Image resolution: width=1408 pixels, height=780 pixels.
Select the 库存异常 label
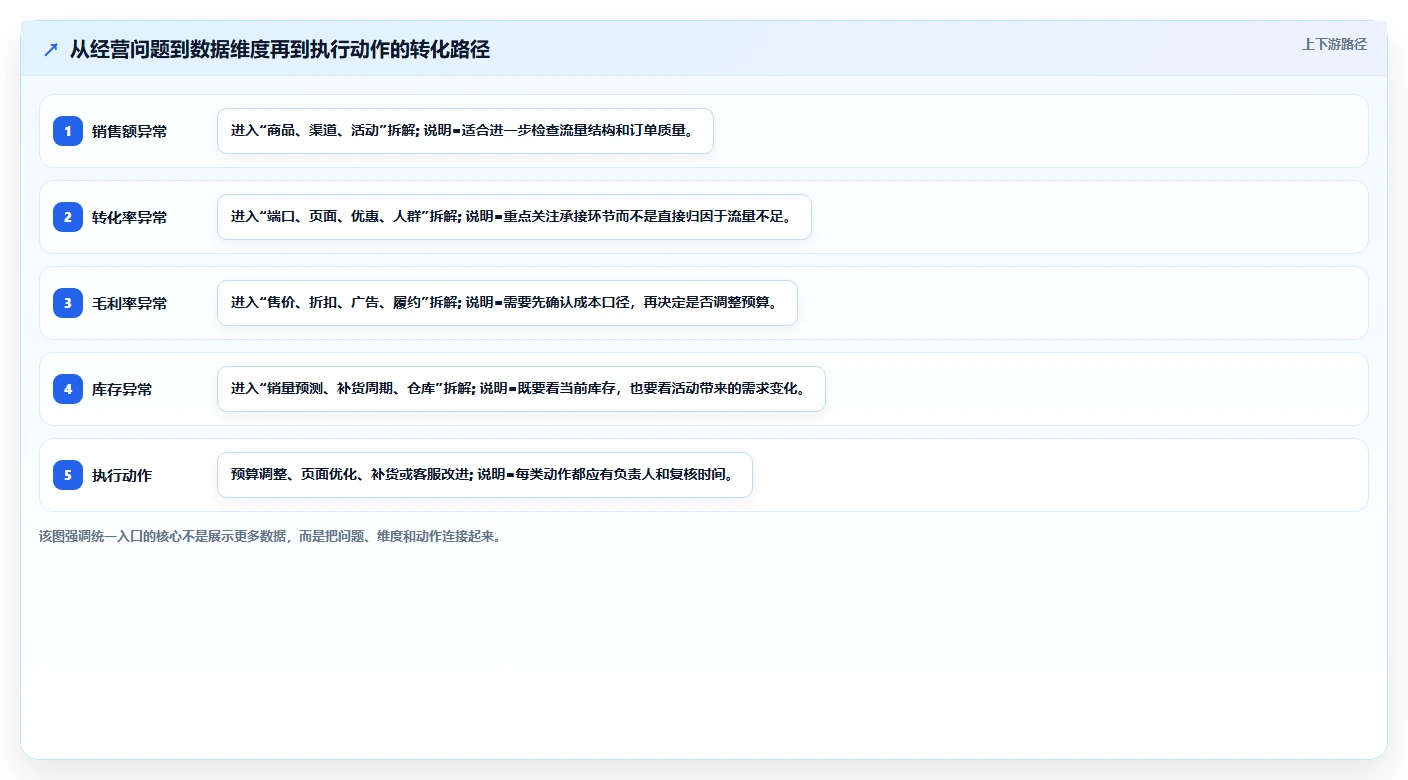(122, 389)
